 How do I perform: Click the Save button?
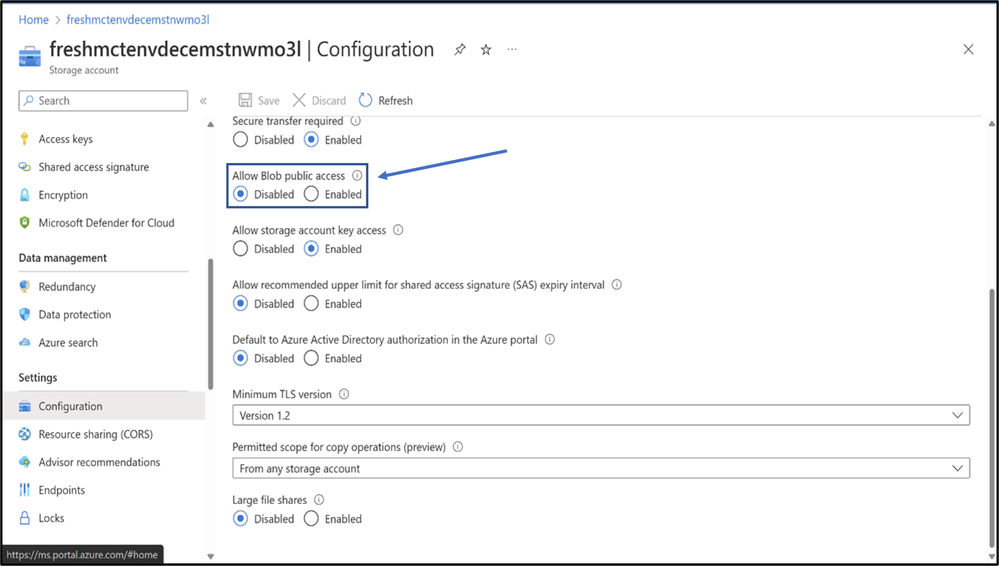tap(259, 100)
